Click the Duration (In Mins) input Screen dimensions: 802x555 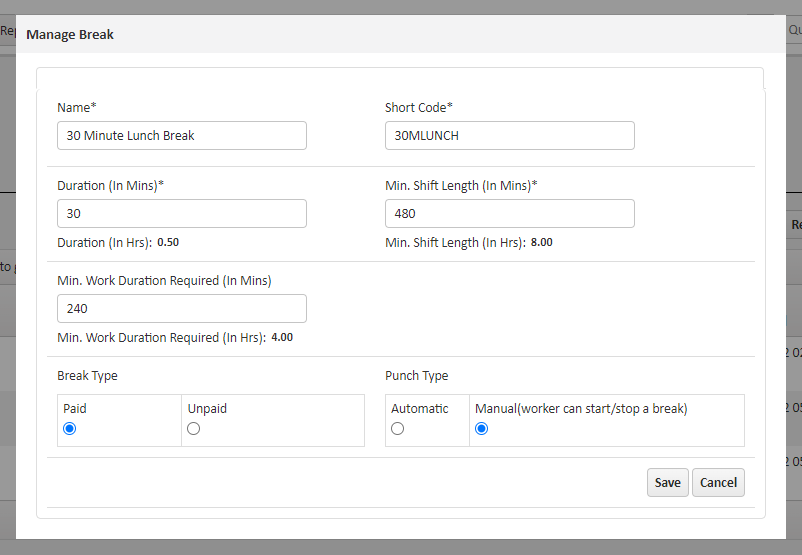tap(181, 214)
